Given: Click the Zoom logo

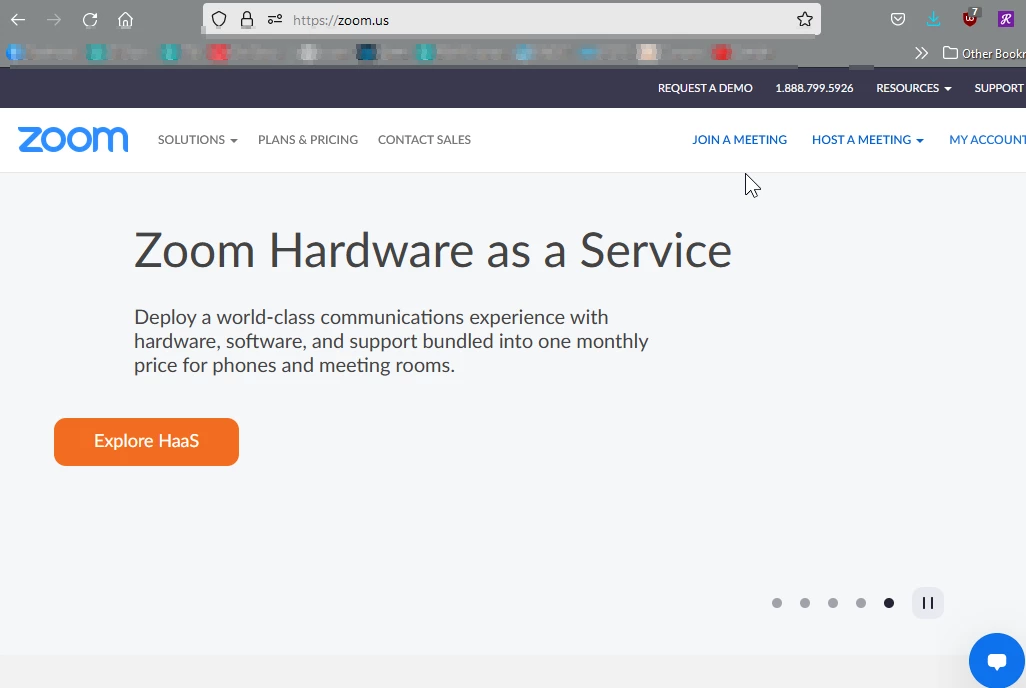Looking at the screenshot, I should pyautogui.click(x=73, y=139).
